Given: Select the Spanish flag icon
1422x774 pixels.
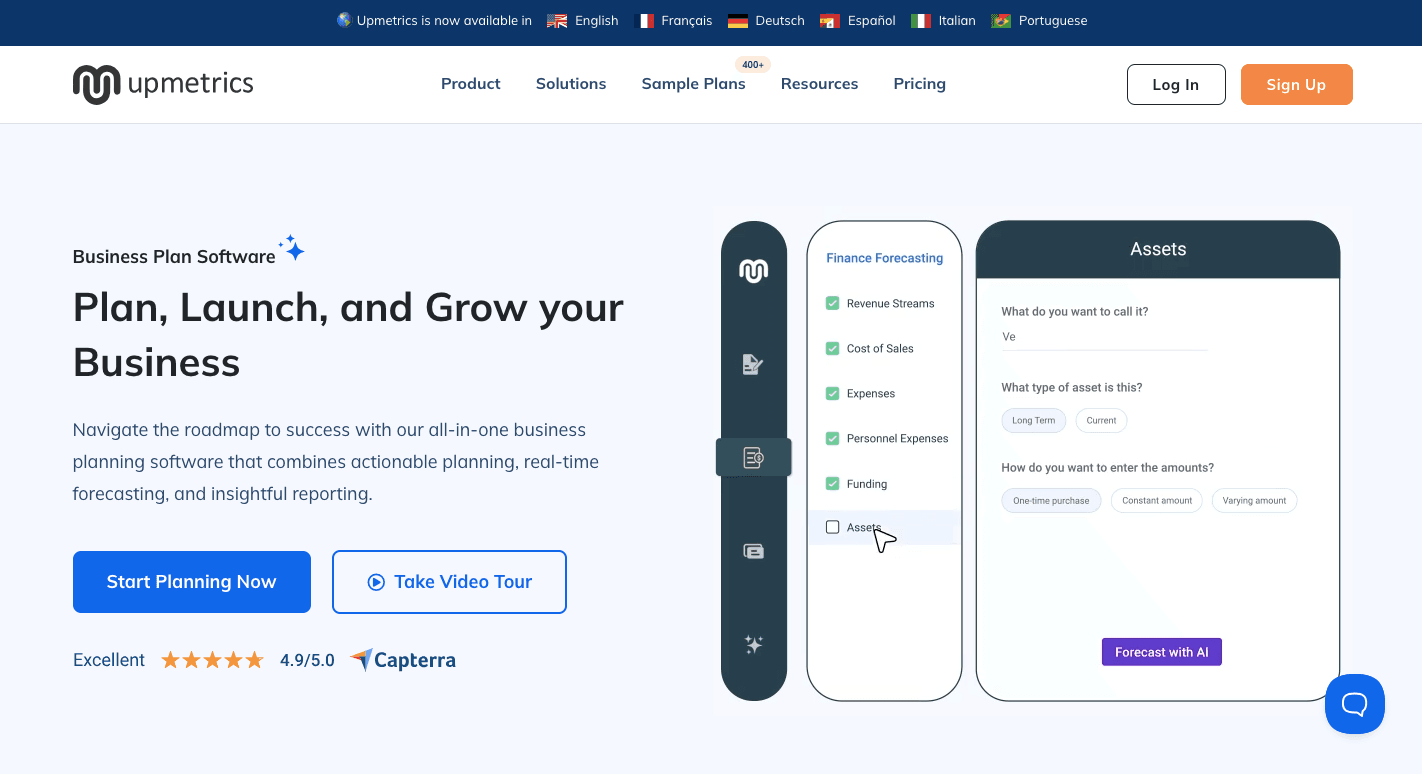Looking at the screenshot, I should (829, 21).
